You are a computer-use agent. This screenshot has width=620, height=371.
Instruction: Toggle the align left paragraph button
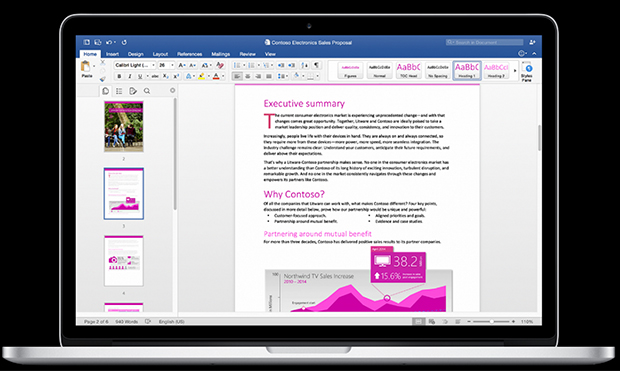(x=237, y=76)
